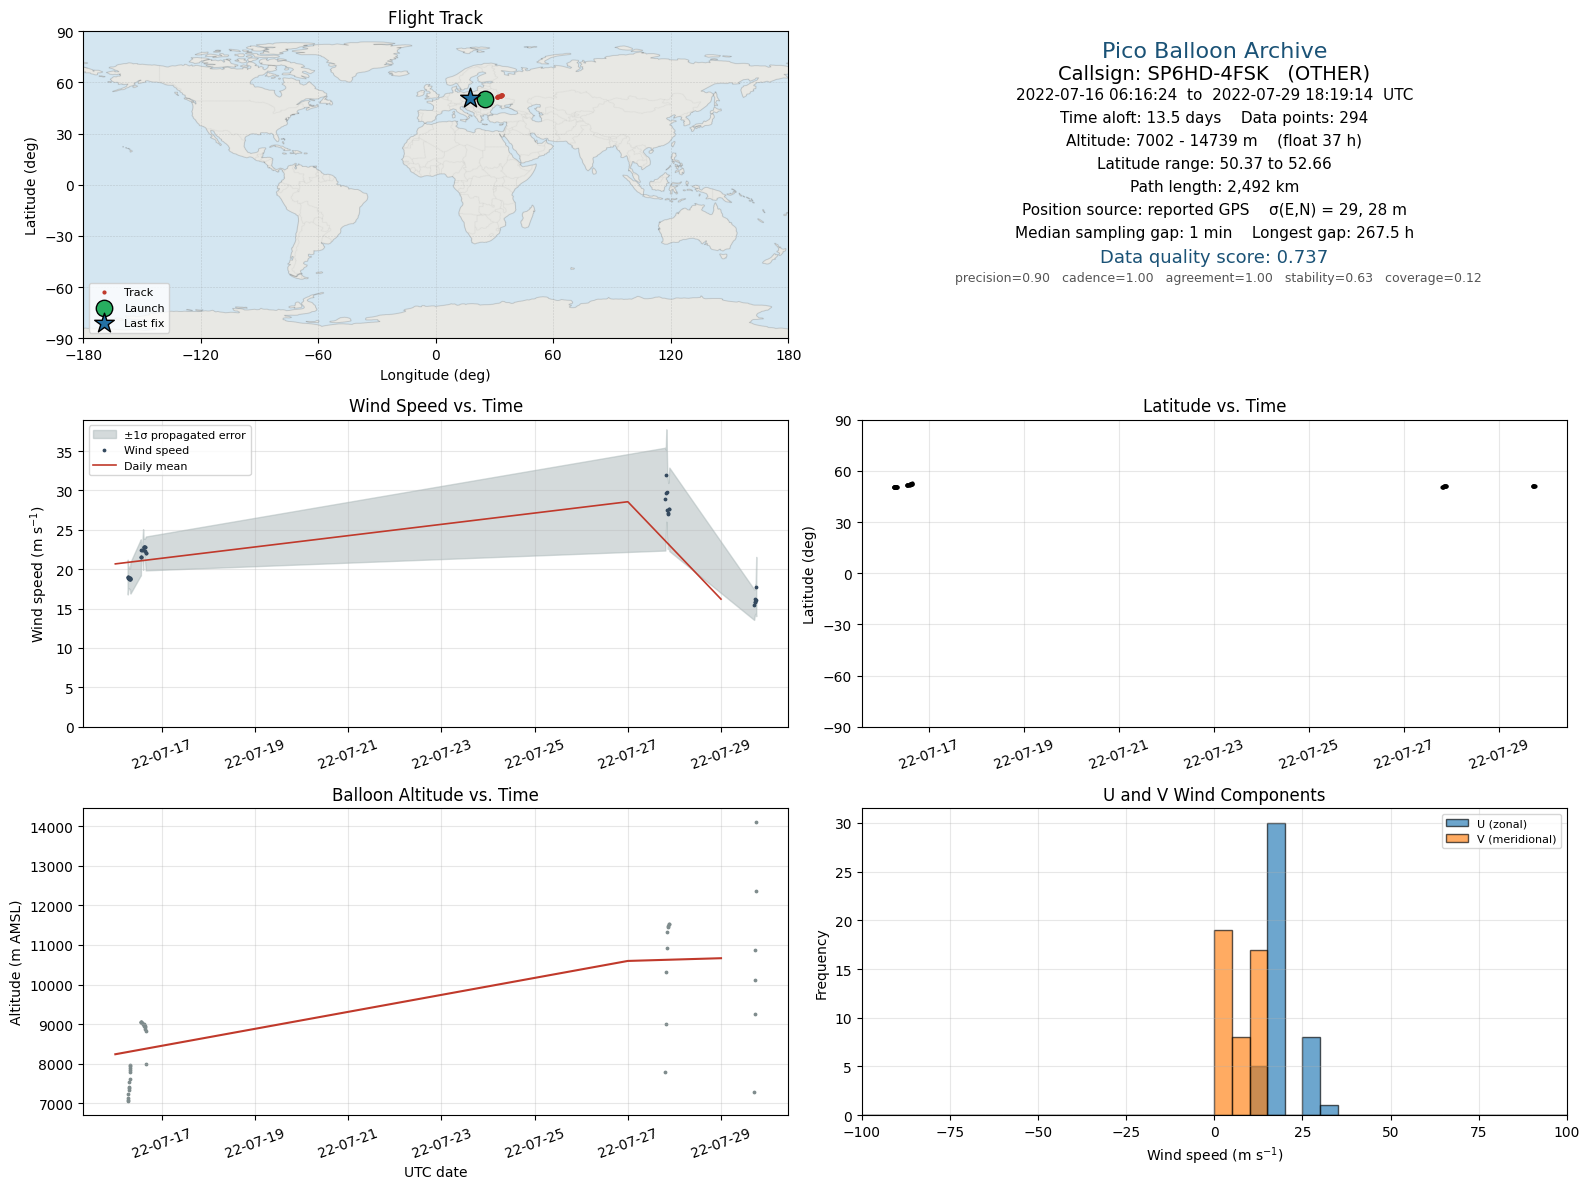
Task: Click "Data quality score: 0.737"
Action: [x=1214, y=257]
